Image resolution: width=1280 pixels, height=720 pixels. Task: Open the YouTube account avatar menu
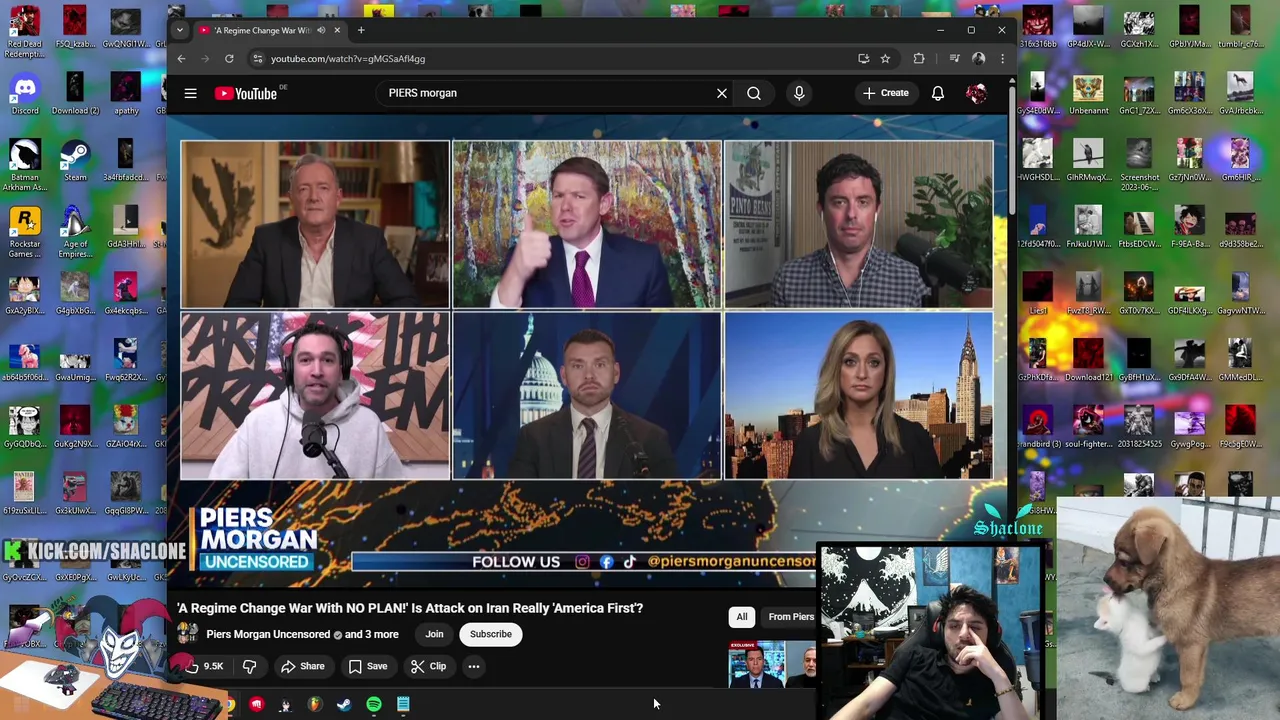[x=977, y=93]
